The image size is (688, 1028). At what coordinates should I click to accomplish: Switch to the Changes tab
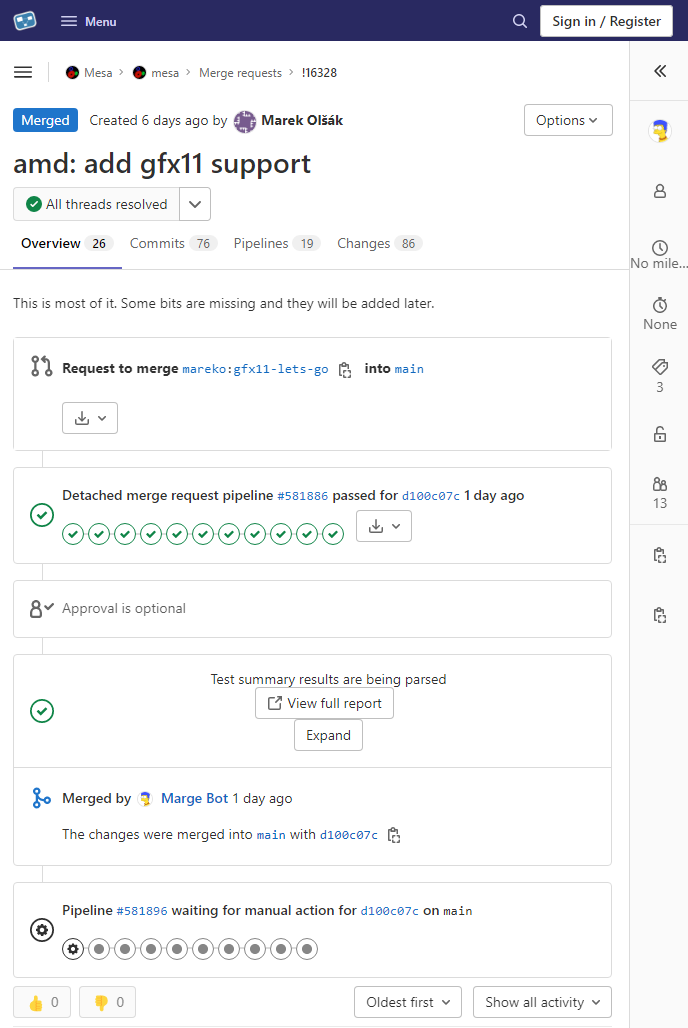pyautogui.click(x=379, y=243)
